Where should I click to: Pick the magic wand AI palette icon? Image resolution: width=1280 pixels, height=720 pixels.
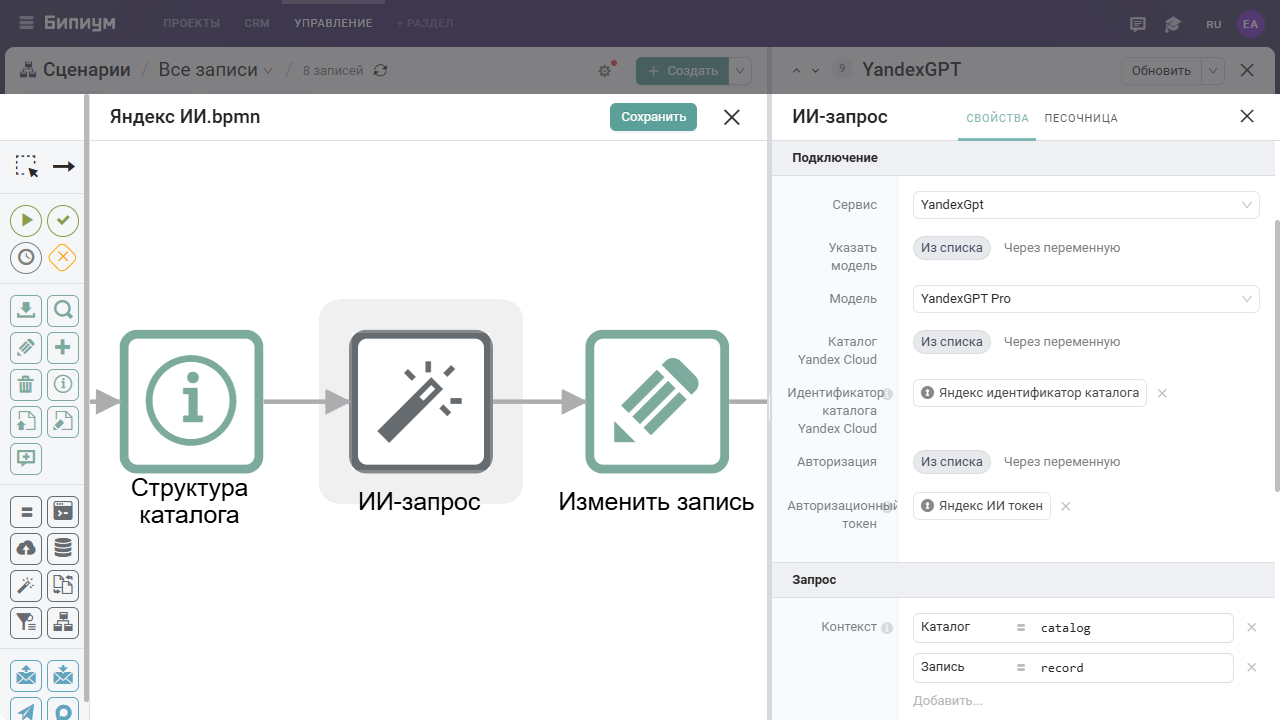coord(26,585)
